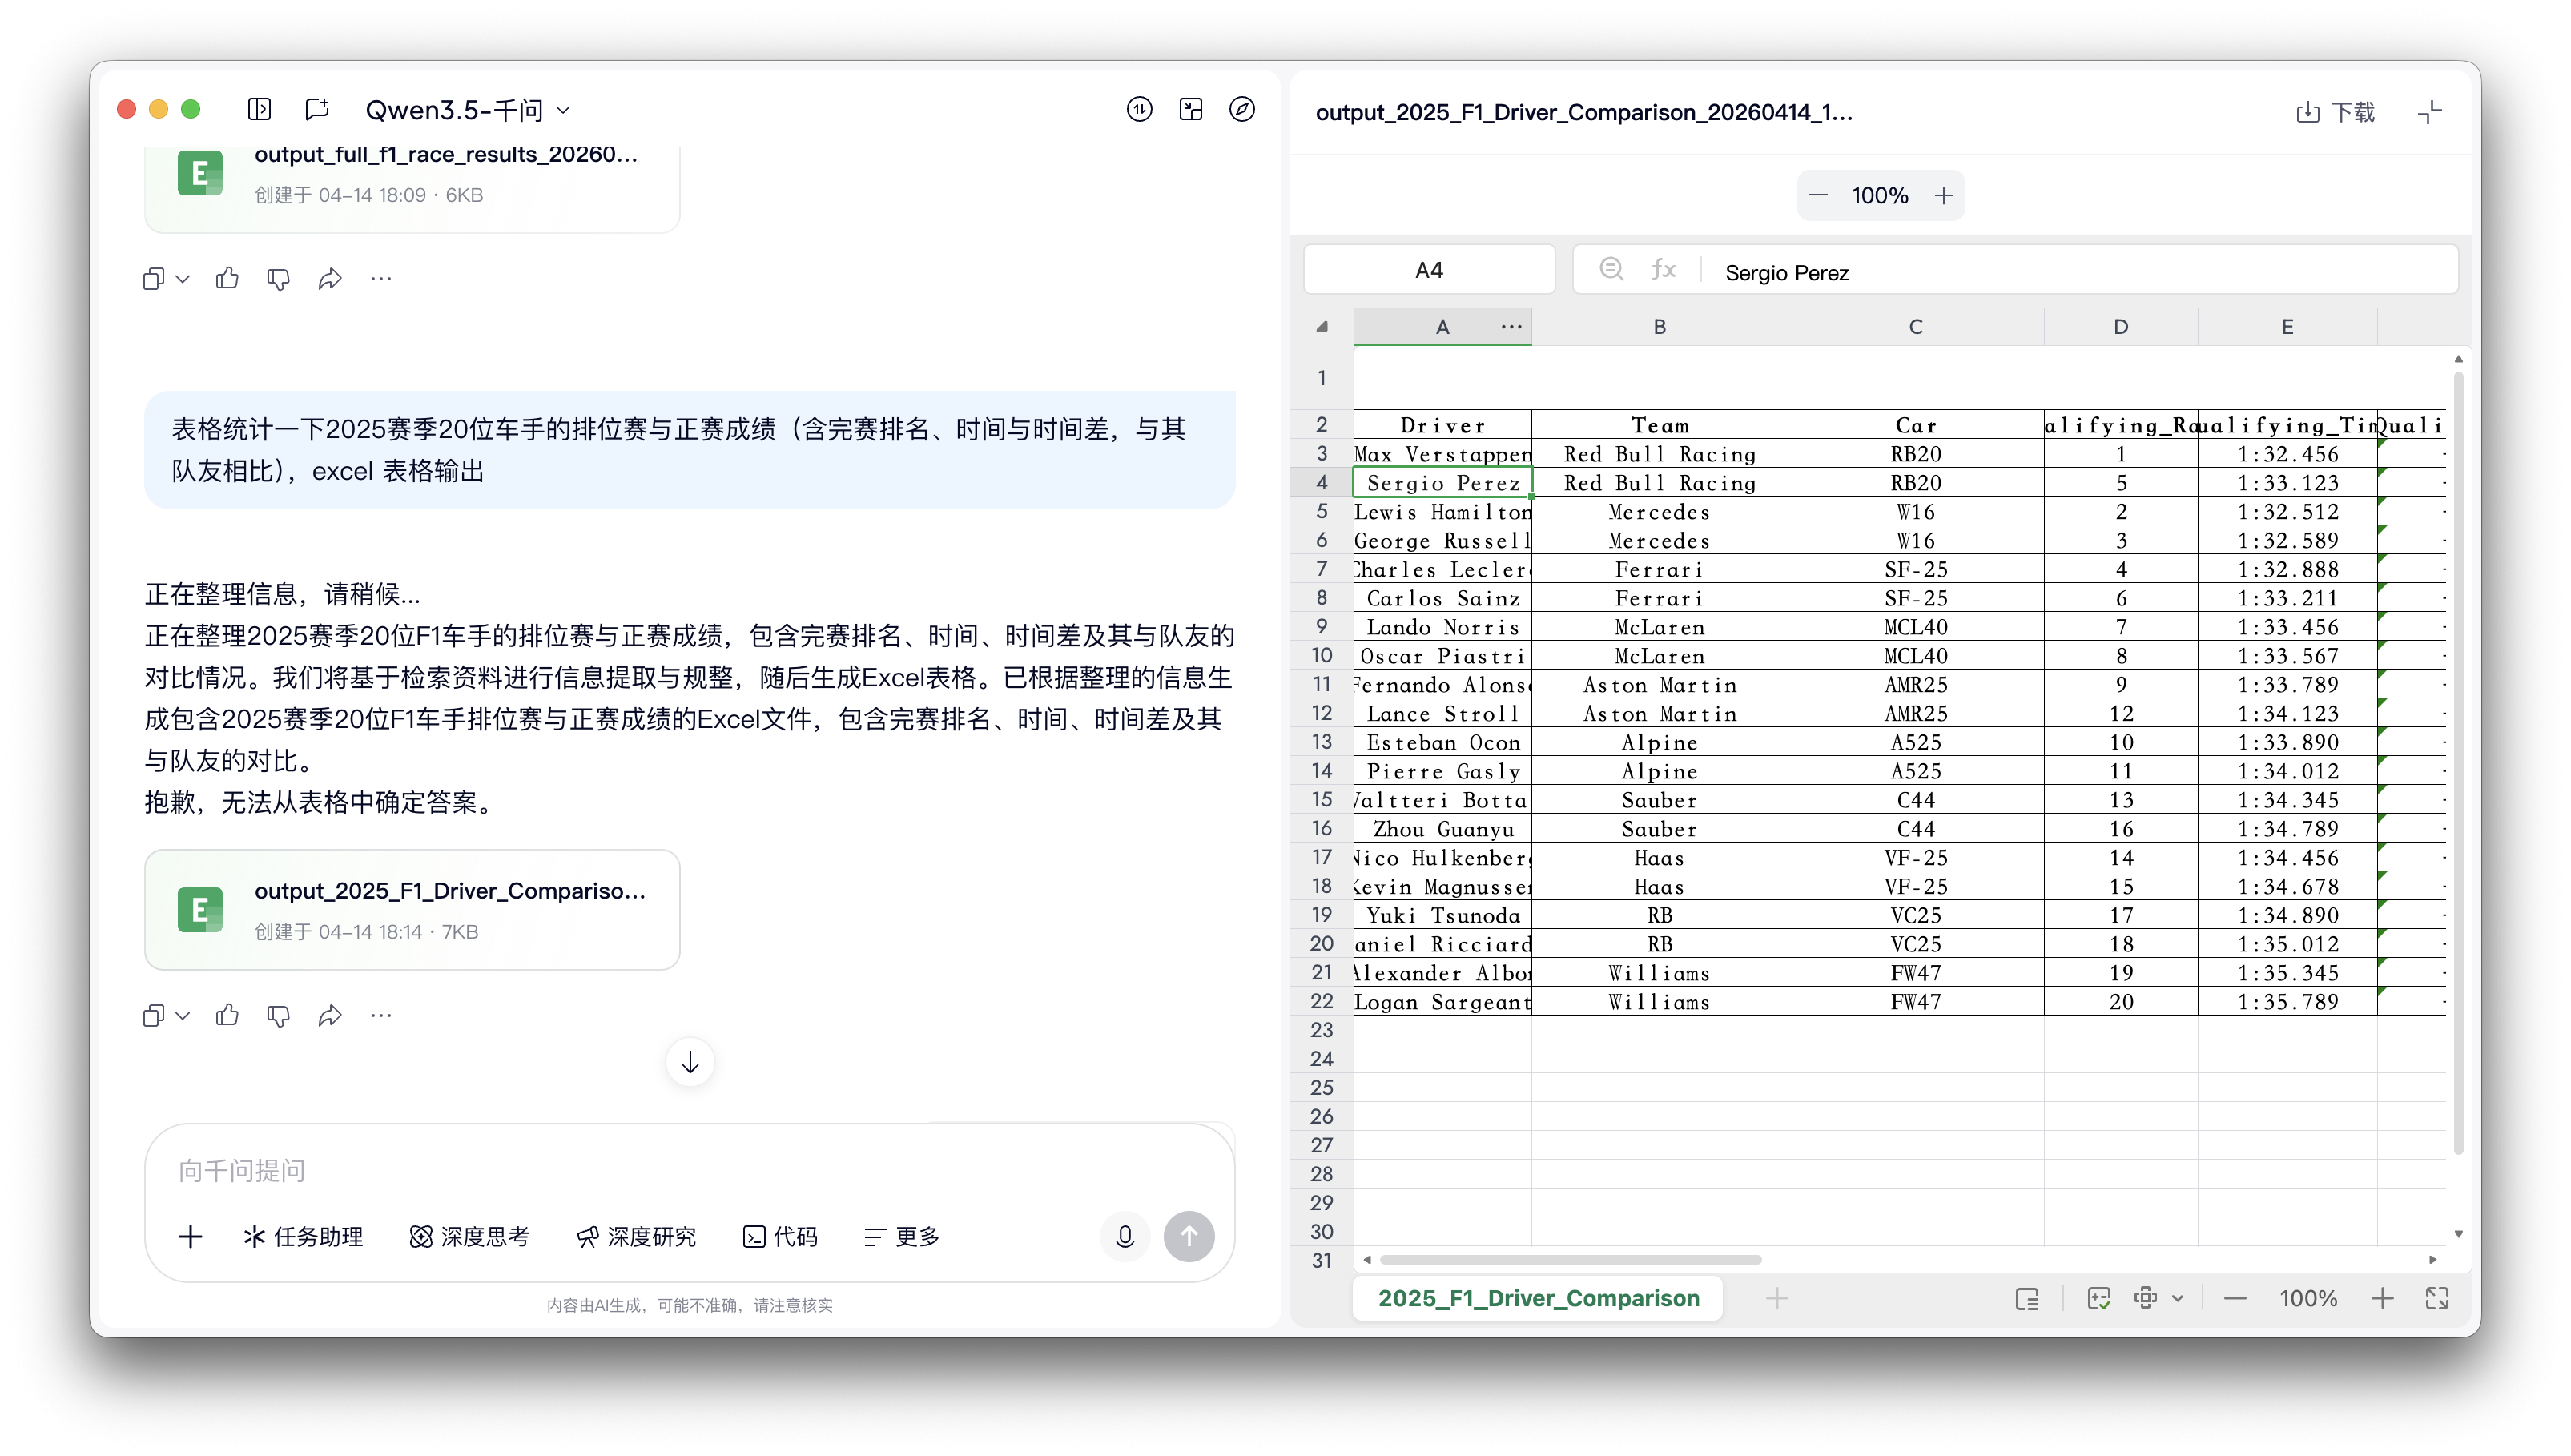Click the 下载 download button
This screenshot has width=2571, height=1456.
pyautogui.click(x=2335, y=112)
